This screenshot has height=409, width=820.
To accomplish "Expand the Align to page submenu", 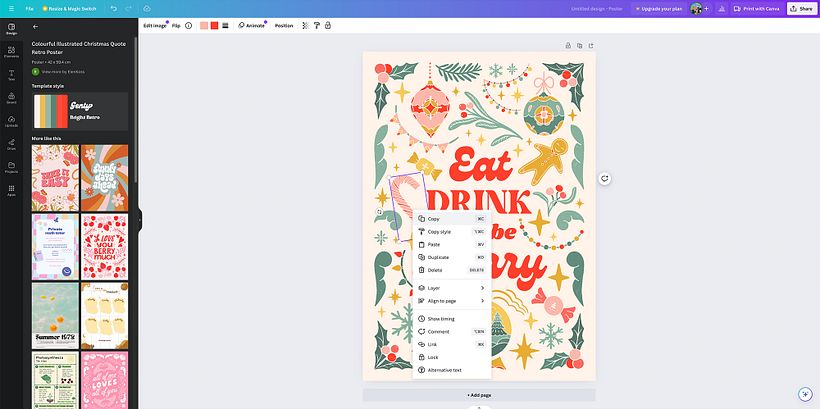I will [x=452, y=301].
